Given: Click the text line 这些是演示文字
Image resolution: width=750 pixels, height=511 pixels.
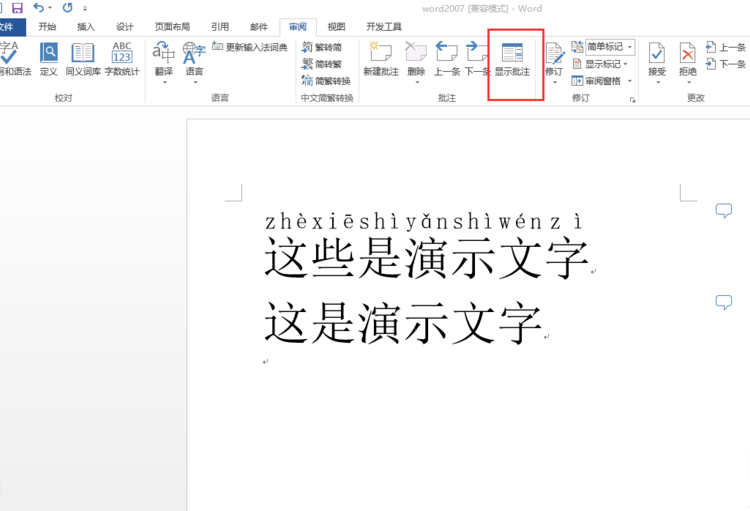Looking at the screenshot, I should click(426, 258).
